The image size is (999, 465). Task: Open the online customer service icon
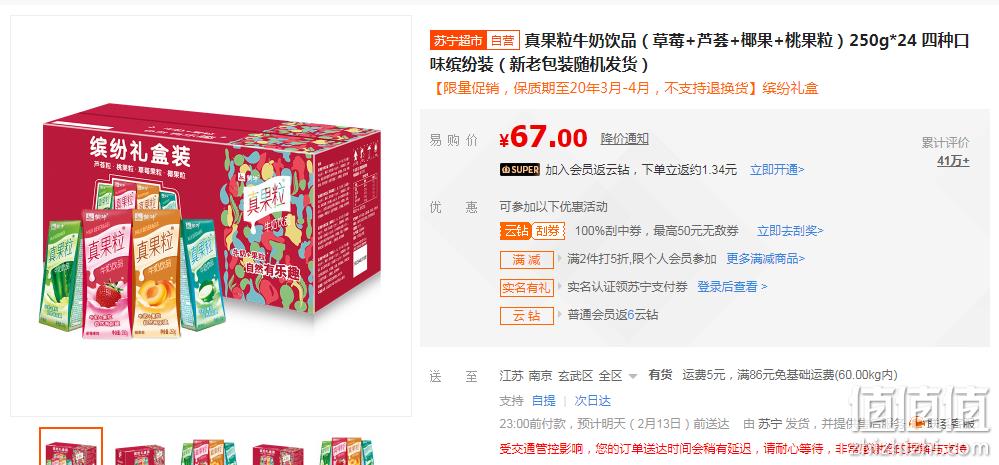[x=918, y=422]
